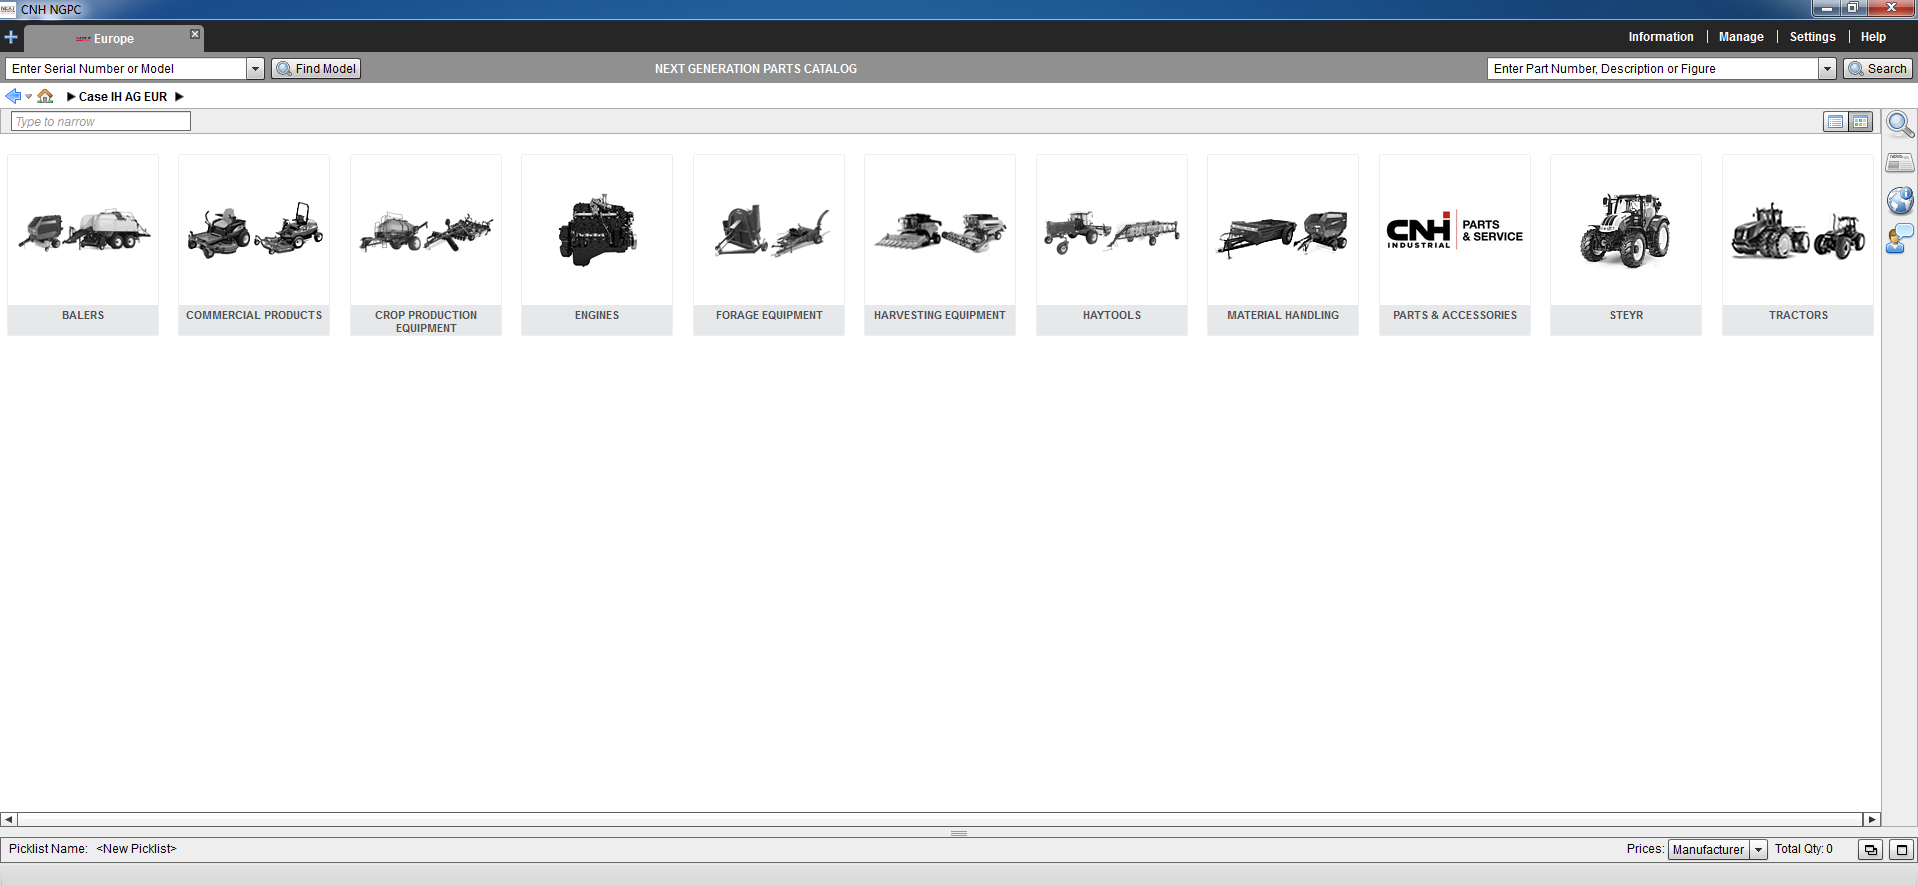Image resolution: width=1918 pixels, height=886 pixels.
Task: Open the magnifier search icon in sidebar
Action: pyautogui.click(x=1899, y=125)
